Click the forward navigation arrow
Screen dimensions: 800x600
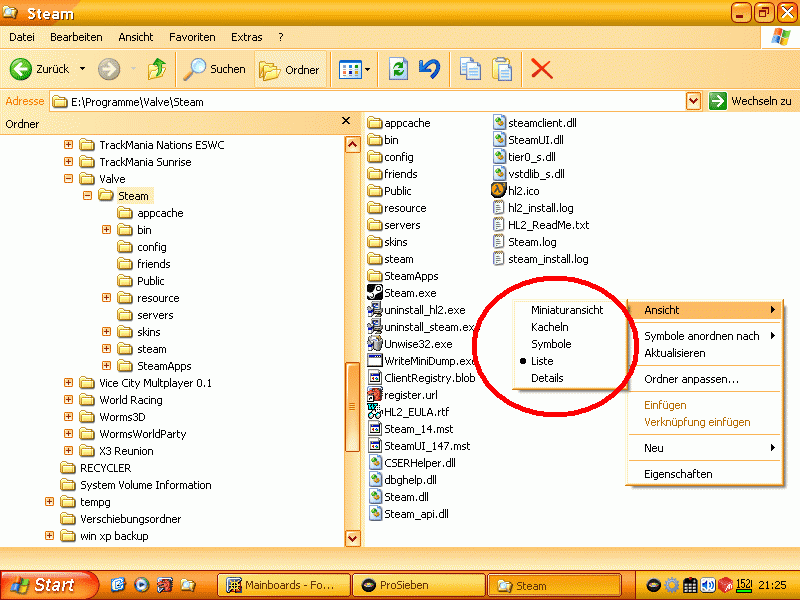(109, 69)
